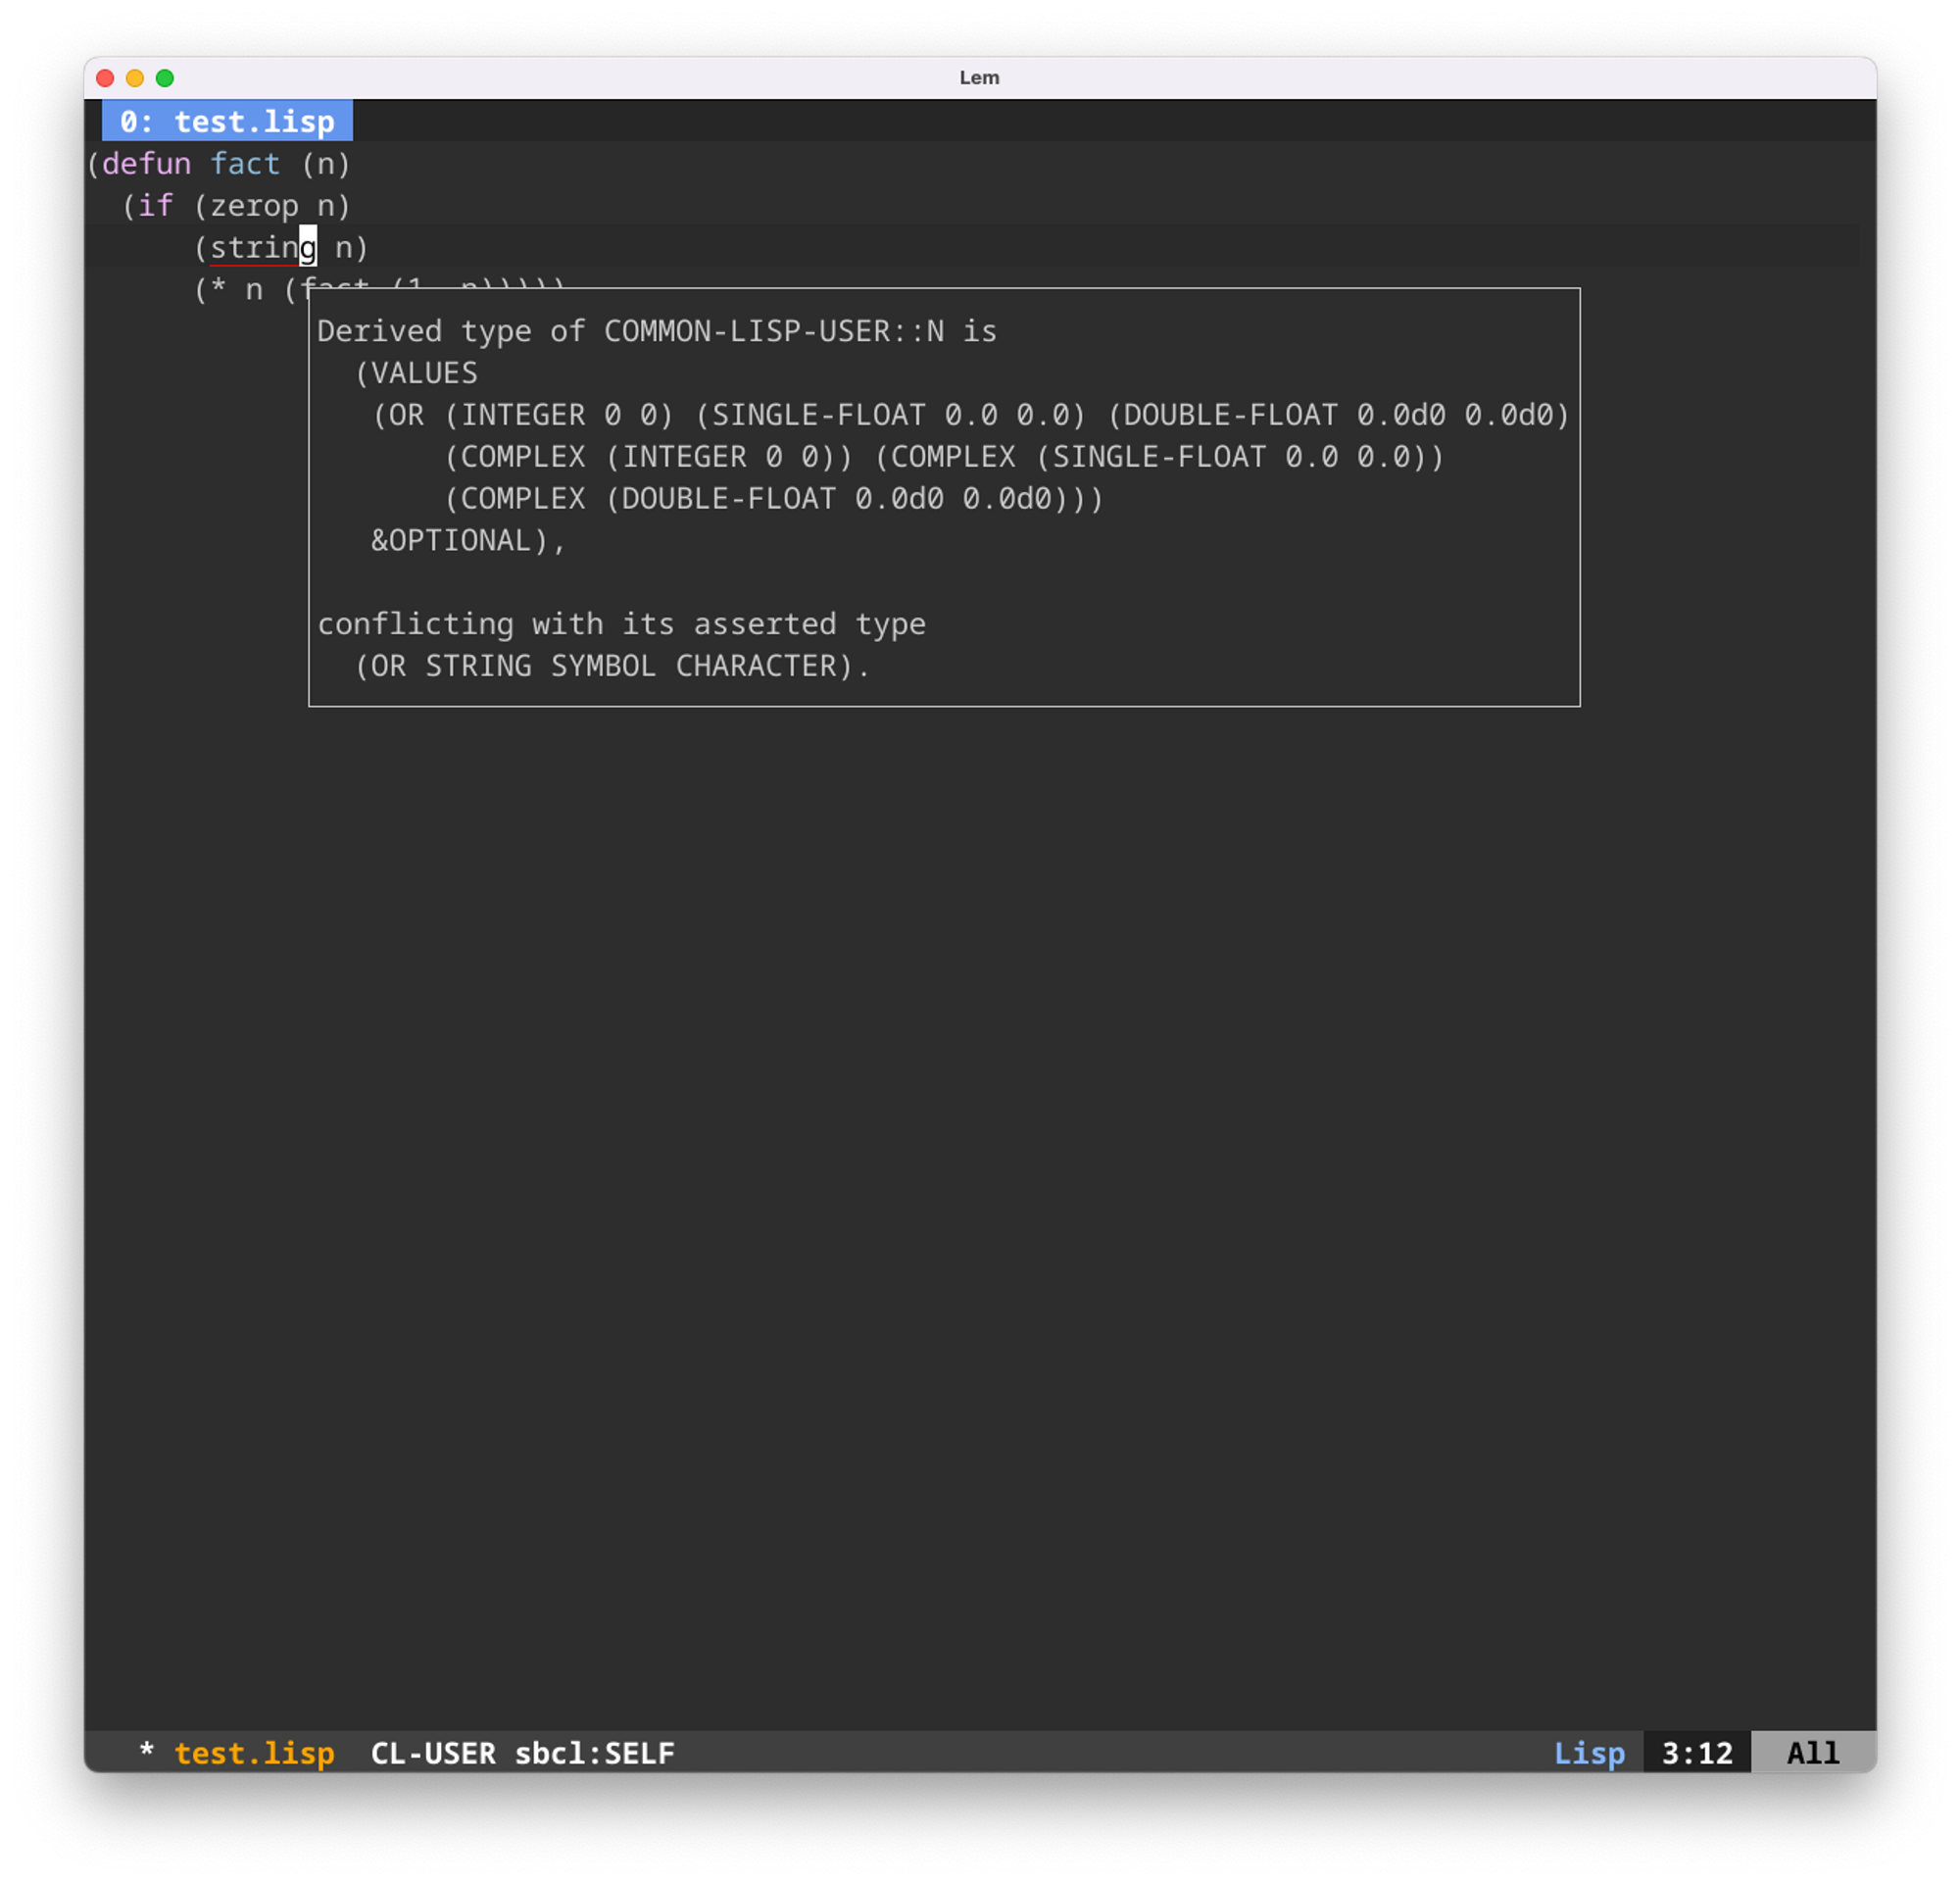1960x1883 pixels.
Task: Click the fact function name in defun
Action: [x=245, y=164]
